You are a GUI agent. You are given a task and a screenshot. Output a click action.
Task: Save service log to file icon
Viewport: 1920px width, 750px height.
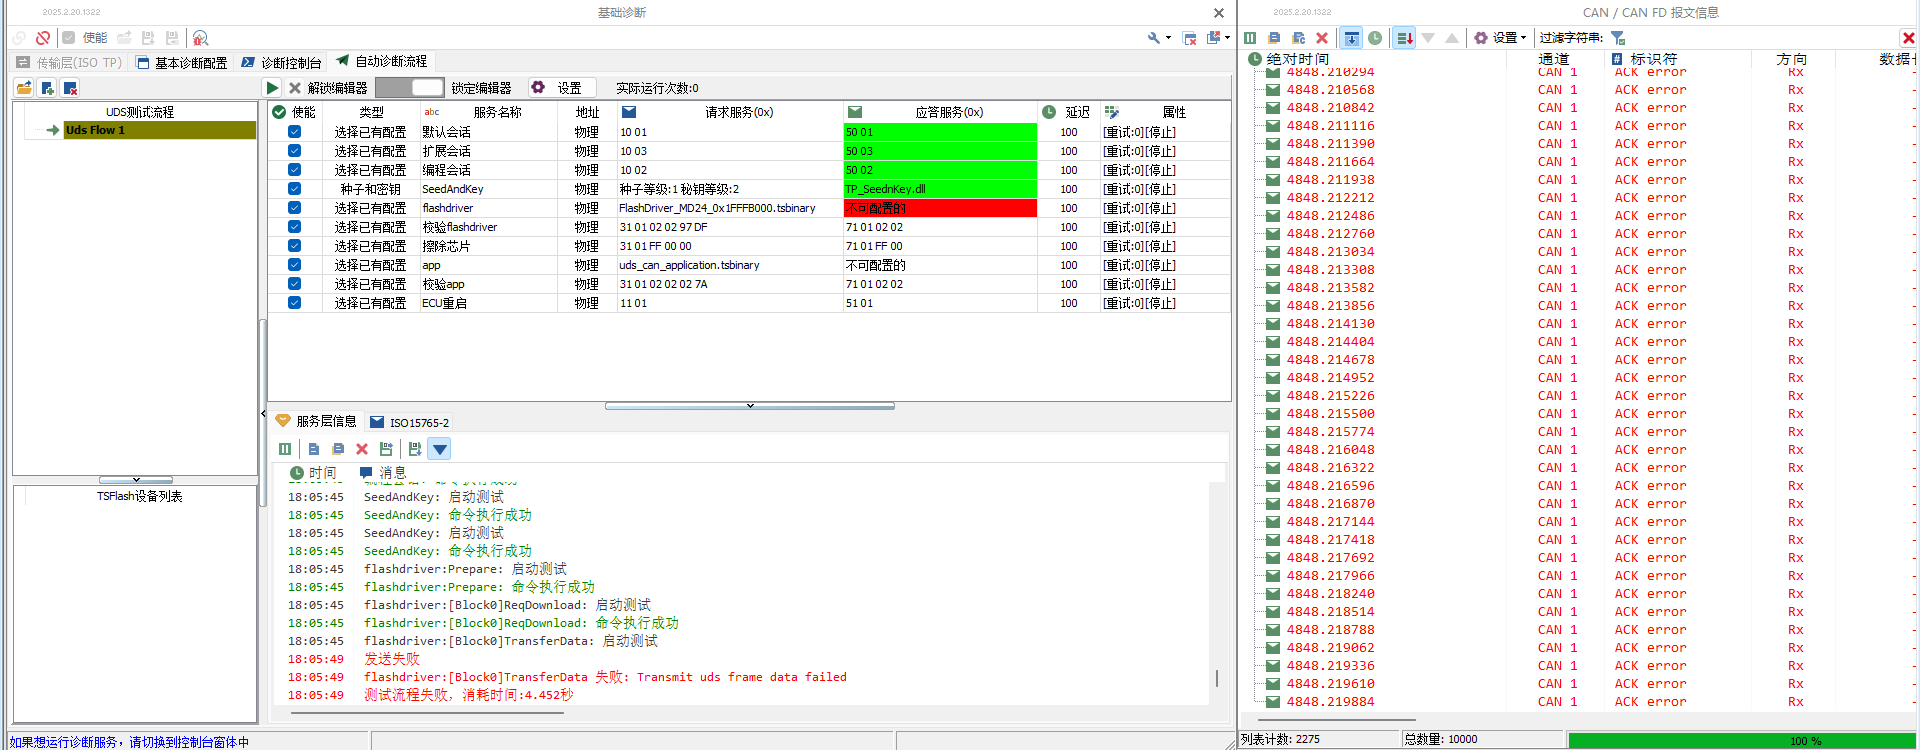pyautogui.click(x=415, y=449)
